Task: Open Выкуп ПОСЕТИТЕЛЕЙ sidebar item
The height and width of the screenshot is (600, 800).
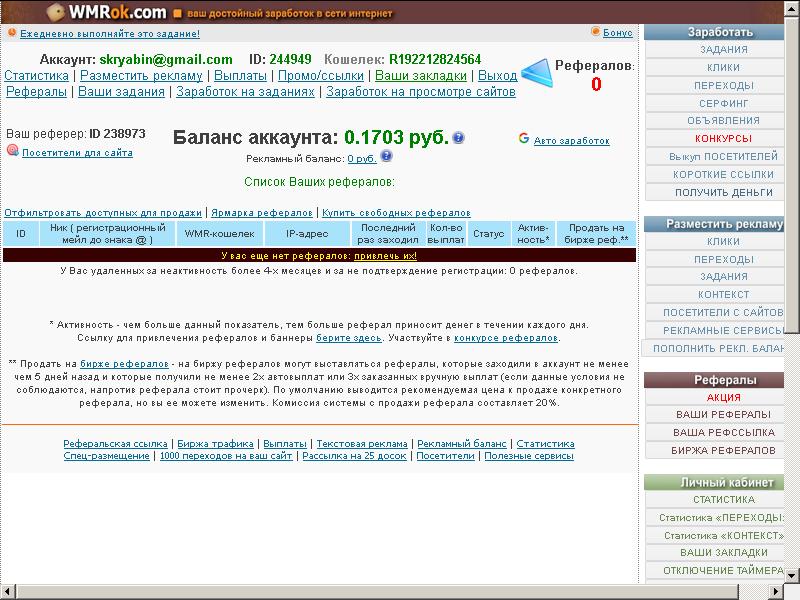Action: tap(715, 156)
